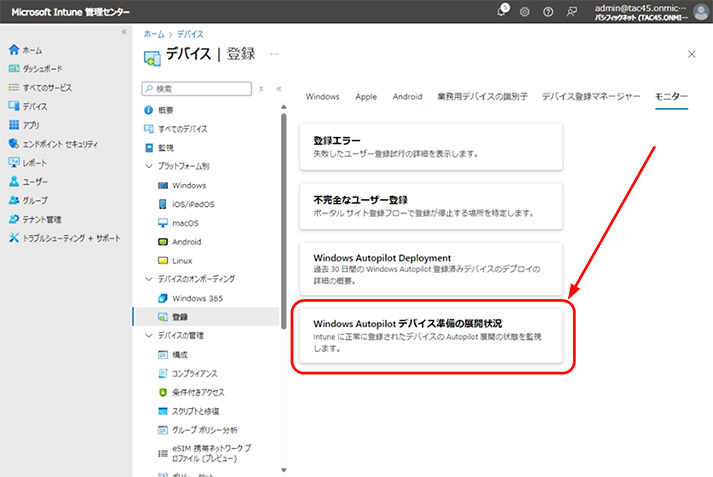Viewport: 713px width, 477px height.
Task: Switch to the Windows tab
Action: (322, 96)
